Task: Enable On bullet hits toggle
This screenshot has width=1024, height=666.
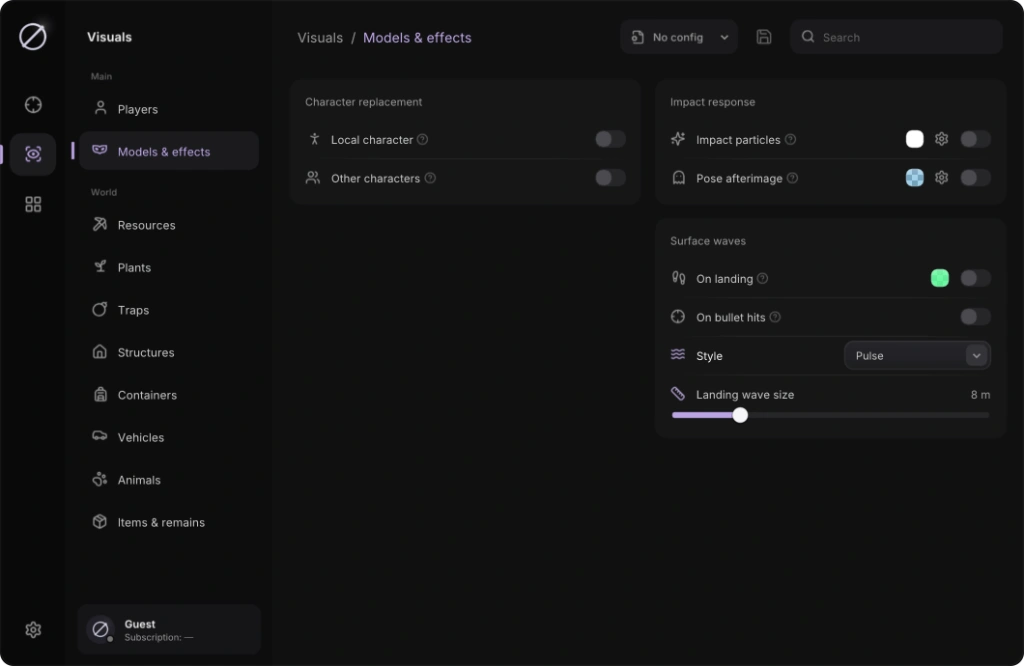Action: click(975, 317)
